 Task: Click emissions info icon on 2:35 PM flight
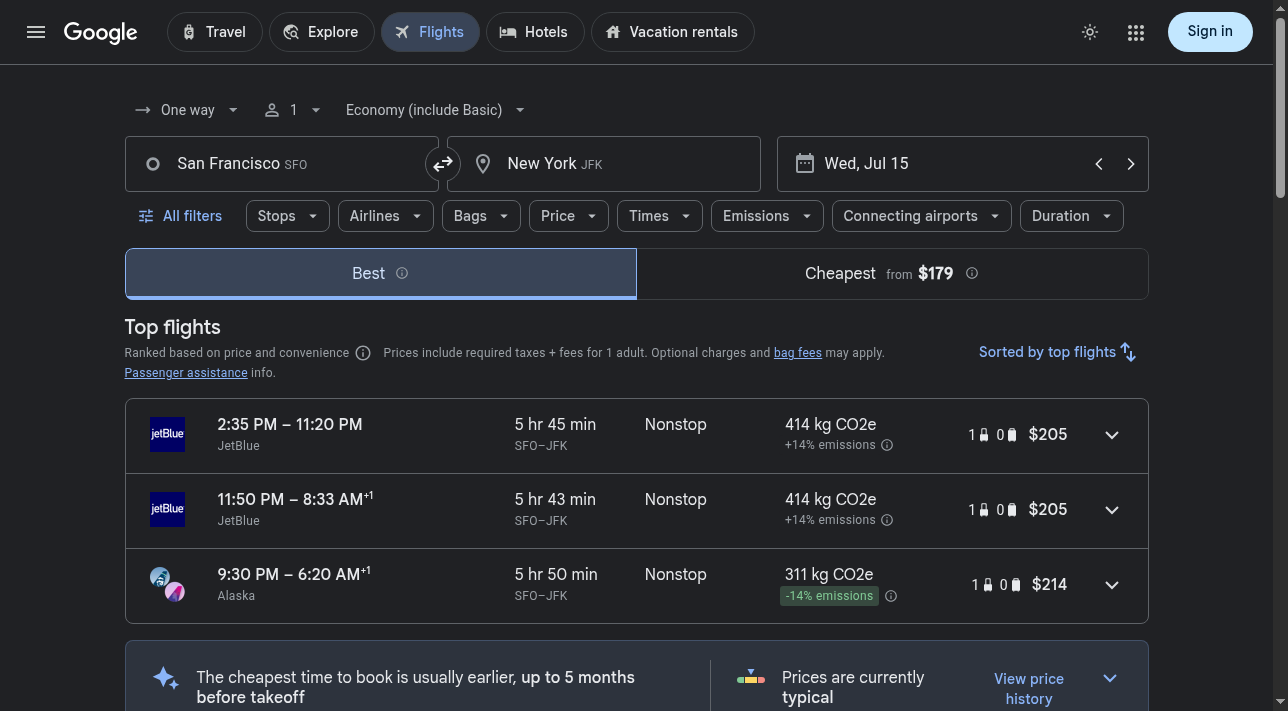click(887, 446)
